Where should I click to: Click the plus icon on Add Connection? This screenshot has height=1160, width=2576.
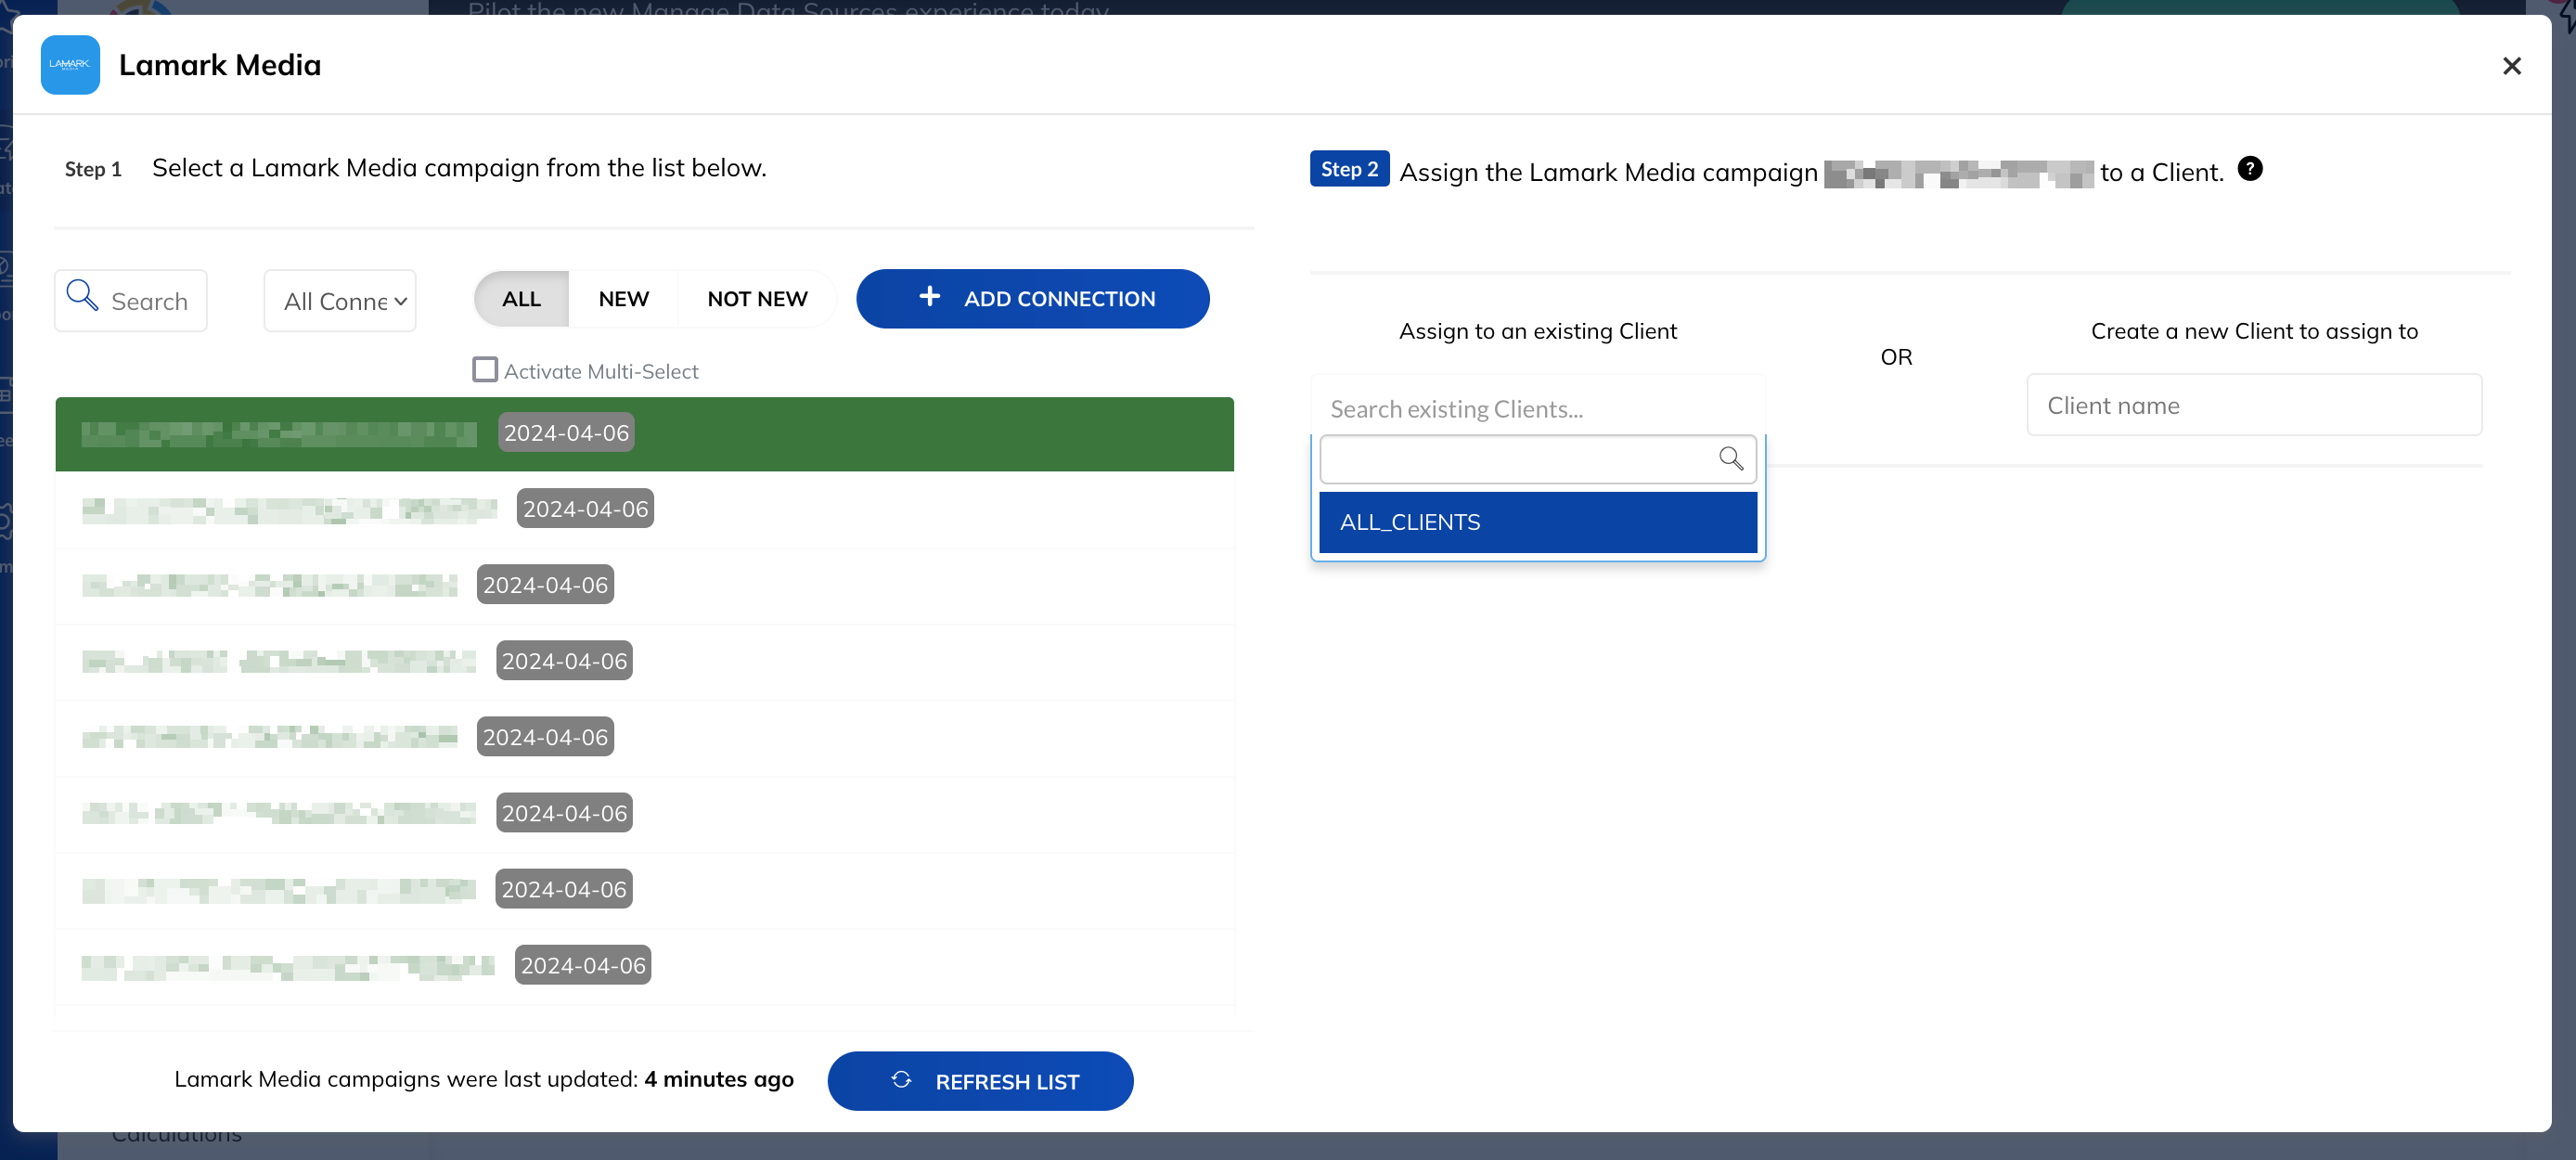[x=929, y=297]
